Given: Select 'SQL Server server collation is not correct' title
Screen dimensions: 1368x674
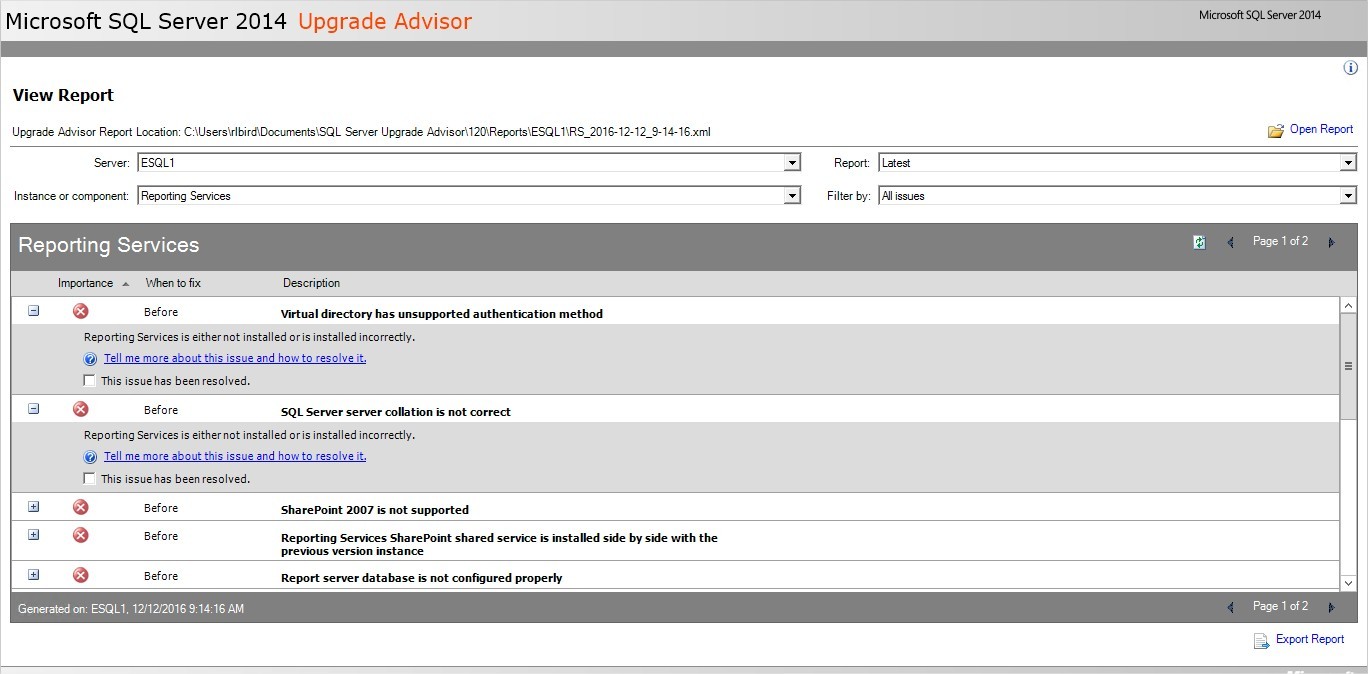Looking at the screenshot, I should [396, 412].
